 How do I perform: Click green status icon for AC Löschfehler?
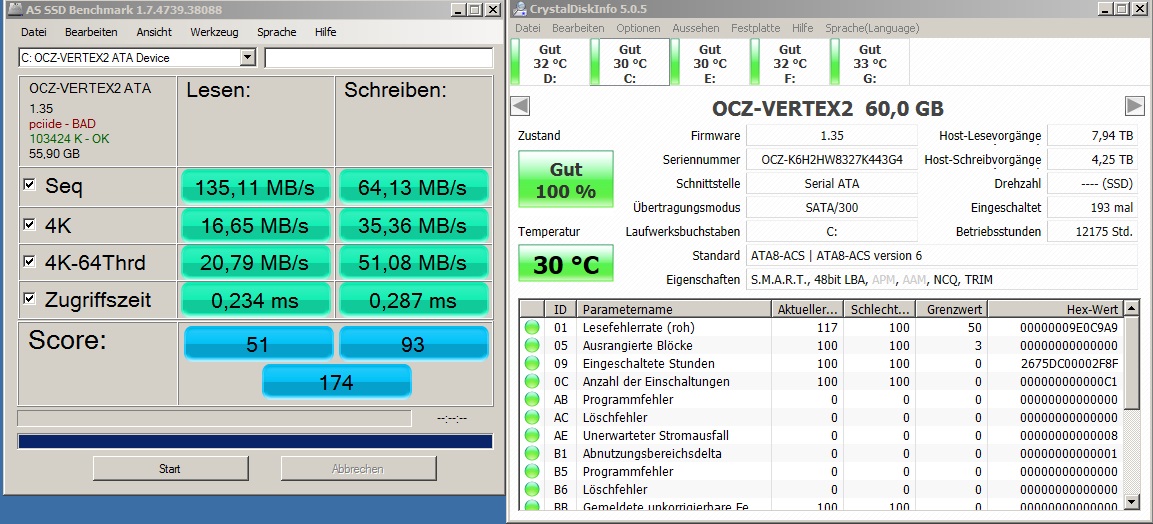coord(532,417)
